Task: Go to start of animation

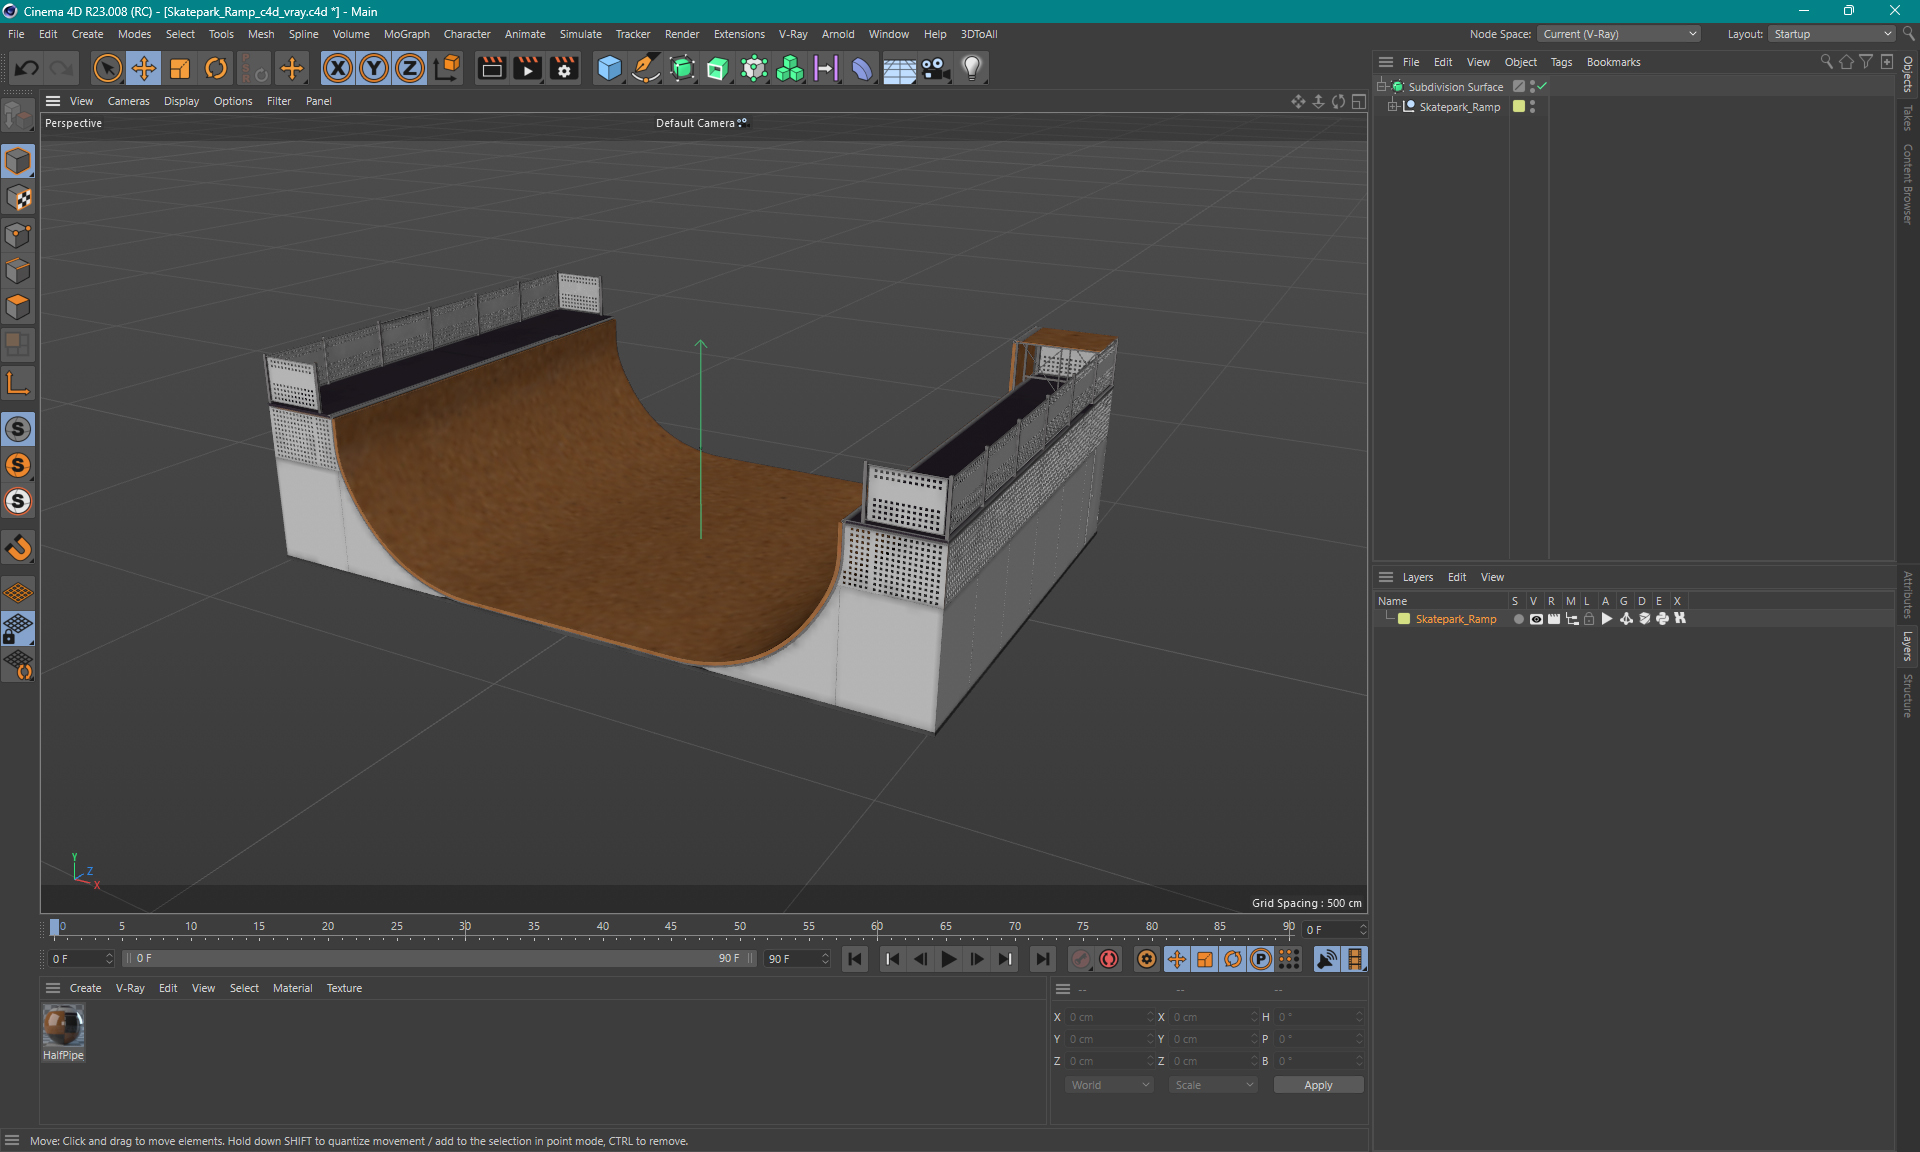Action: 855,959
